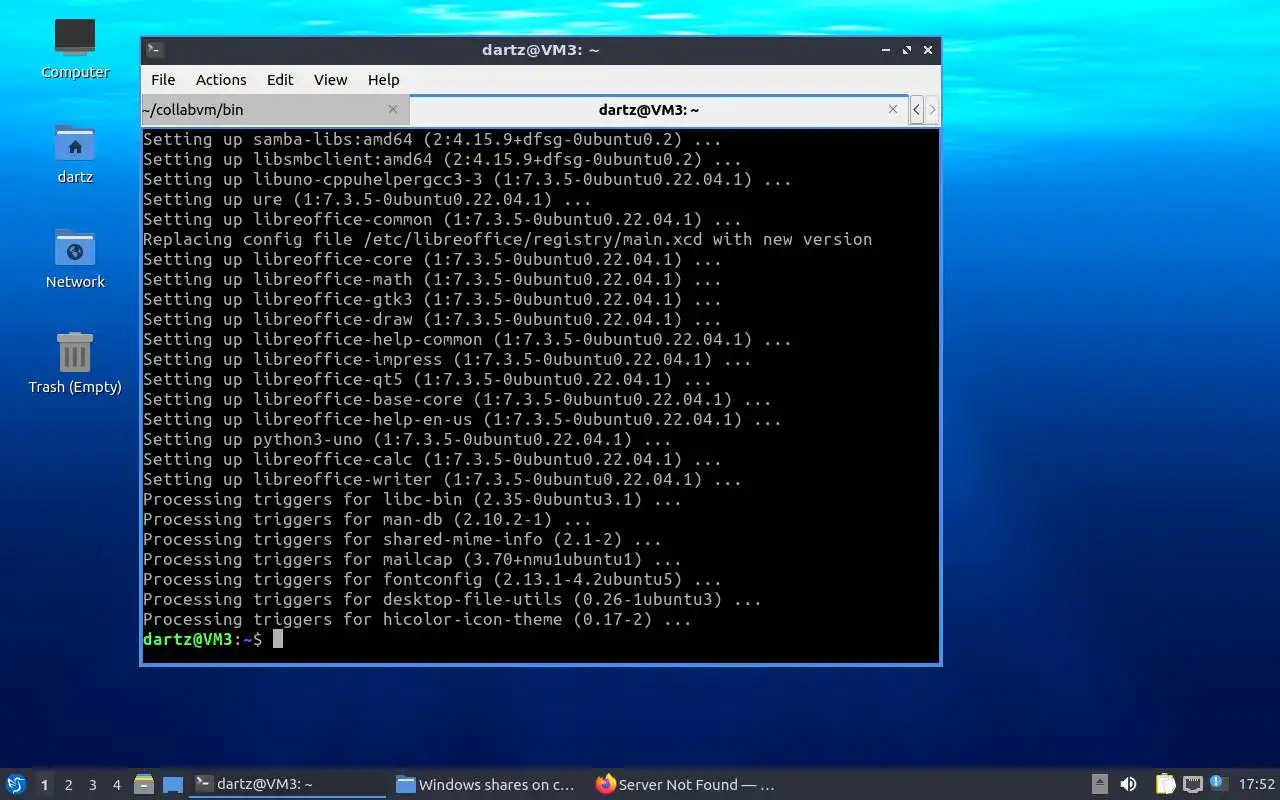Click the 'Processing triggers for shared-mime-info' line
The image size is (1280, 800).
tap(402, 539)
